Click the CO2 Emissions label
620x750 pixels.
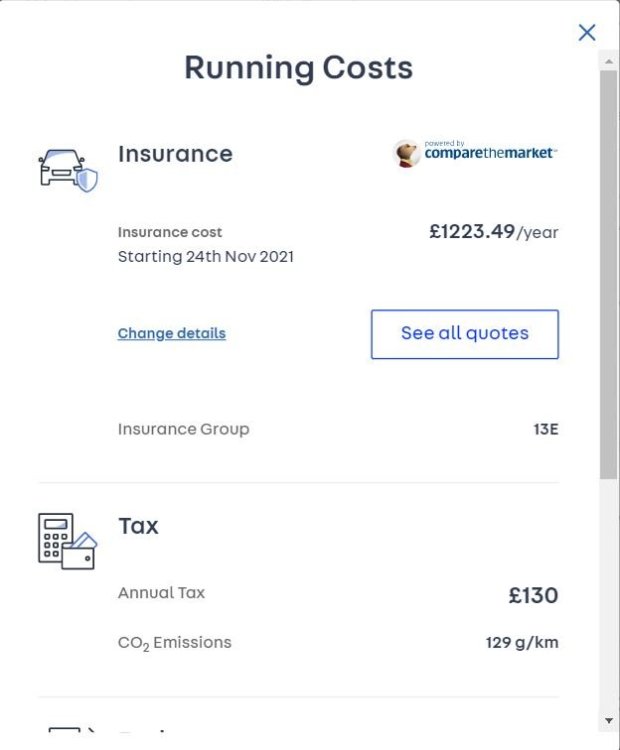click(x=175, y=643)
